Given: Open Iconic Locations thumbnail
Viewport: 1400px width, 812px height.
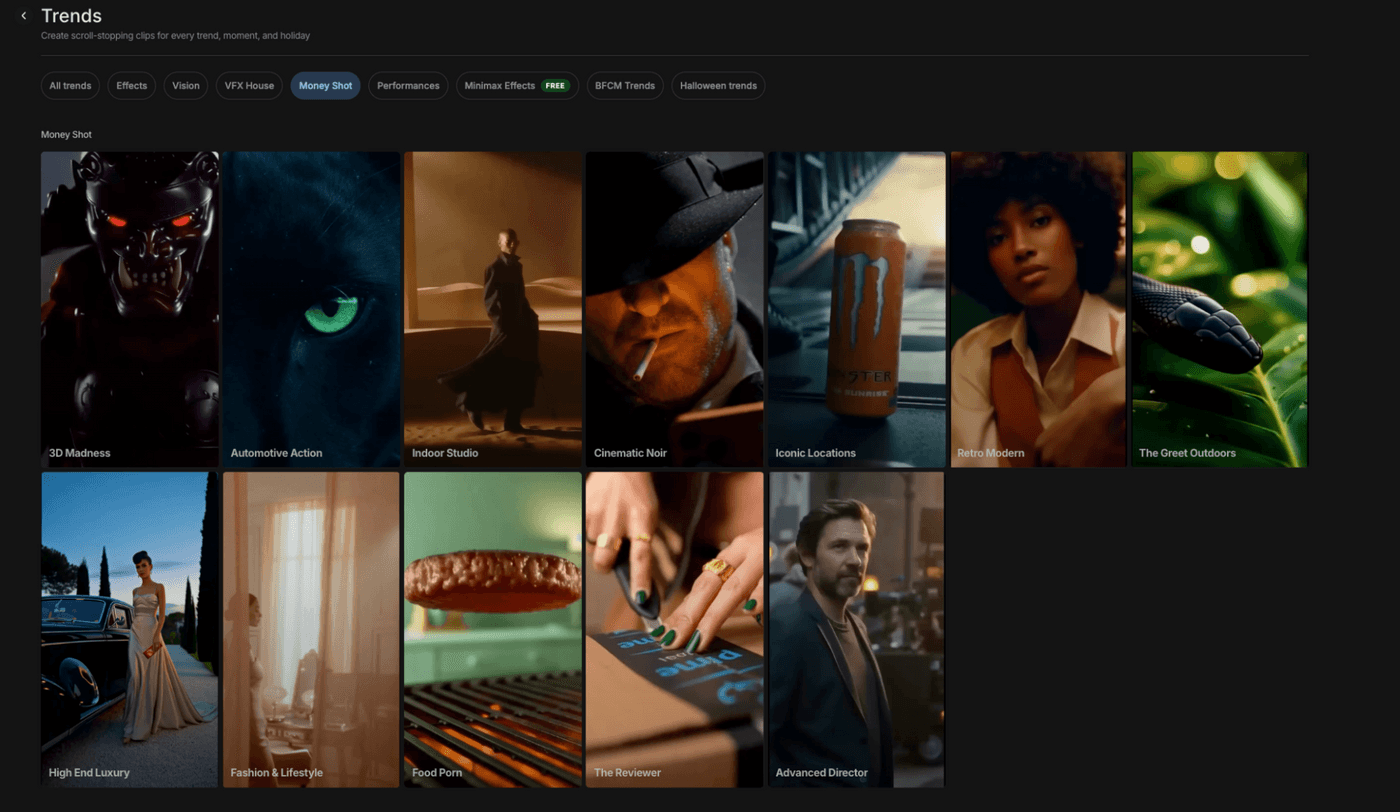Looking at the screenshot, I should click(x=856, y=309).
